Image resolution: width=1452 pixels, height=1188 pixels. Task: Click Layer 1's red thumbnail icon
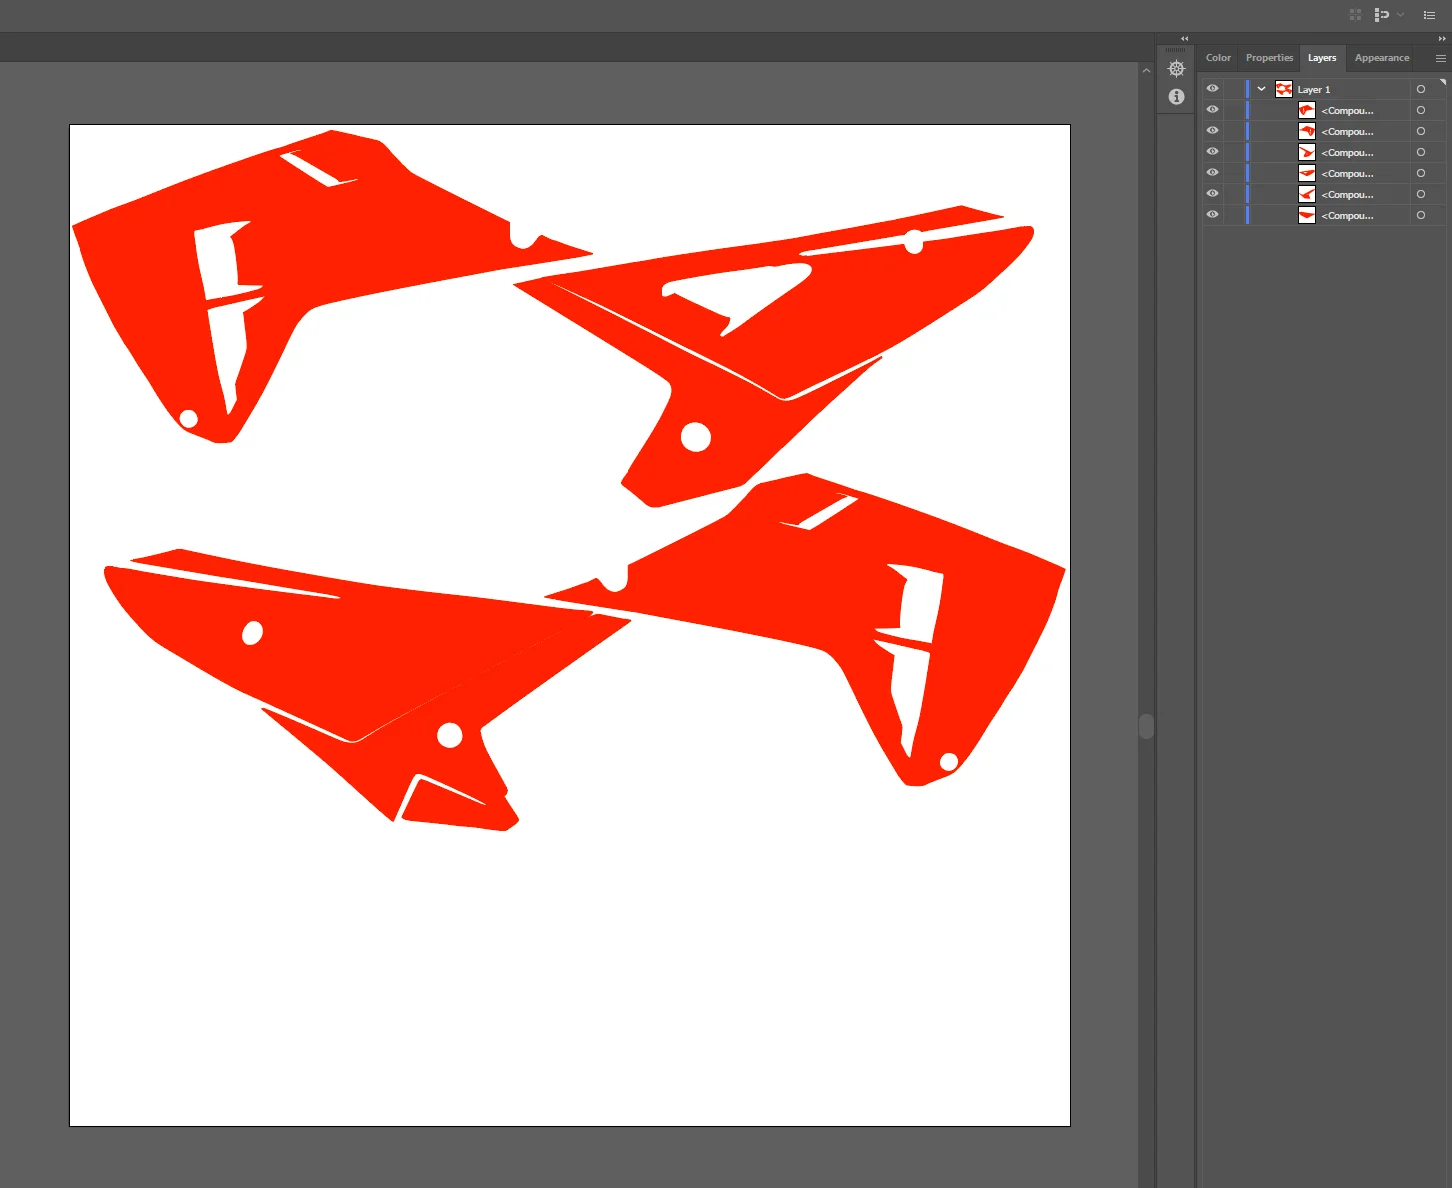[1284, 89]
